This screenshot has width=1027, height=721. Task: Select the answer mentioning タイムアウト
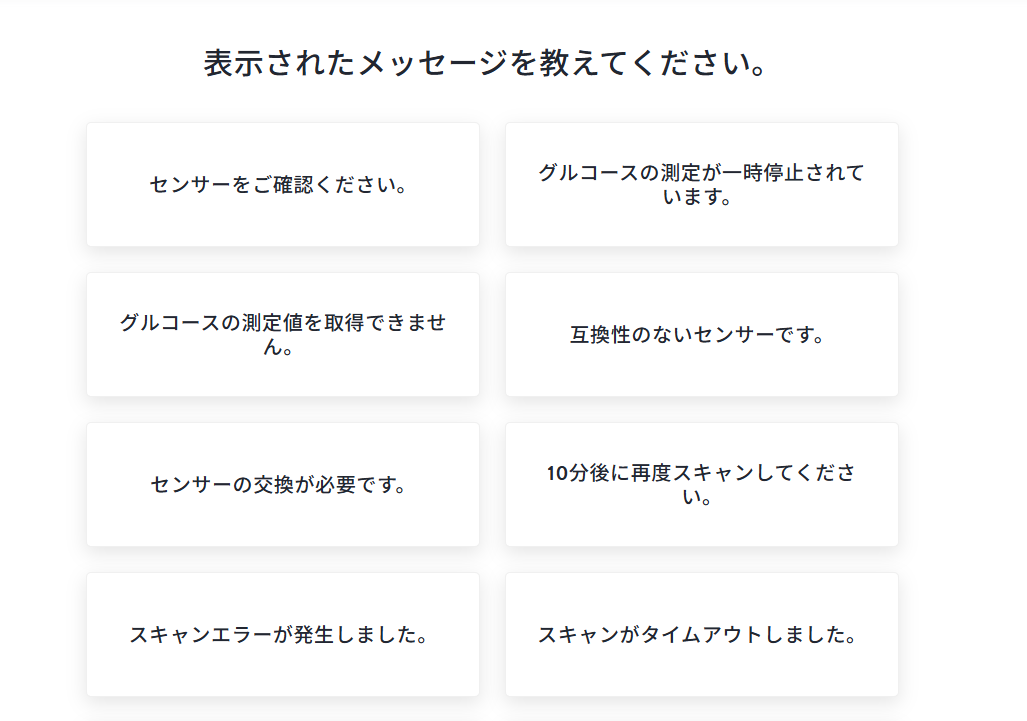tap(701, 635)
